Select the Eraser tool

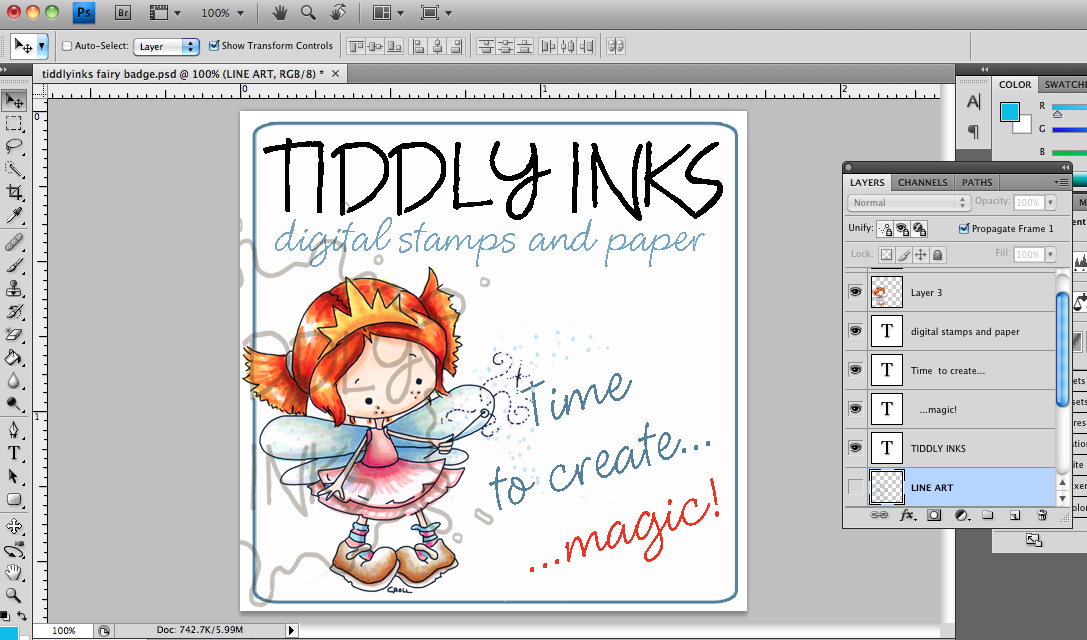tap(14, 334)
